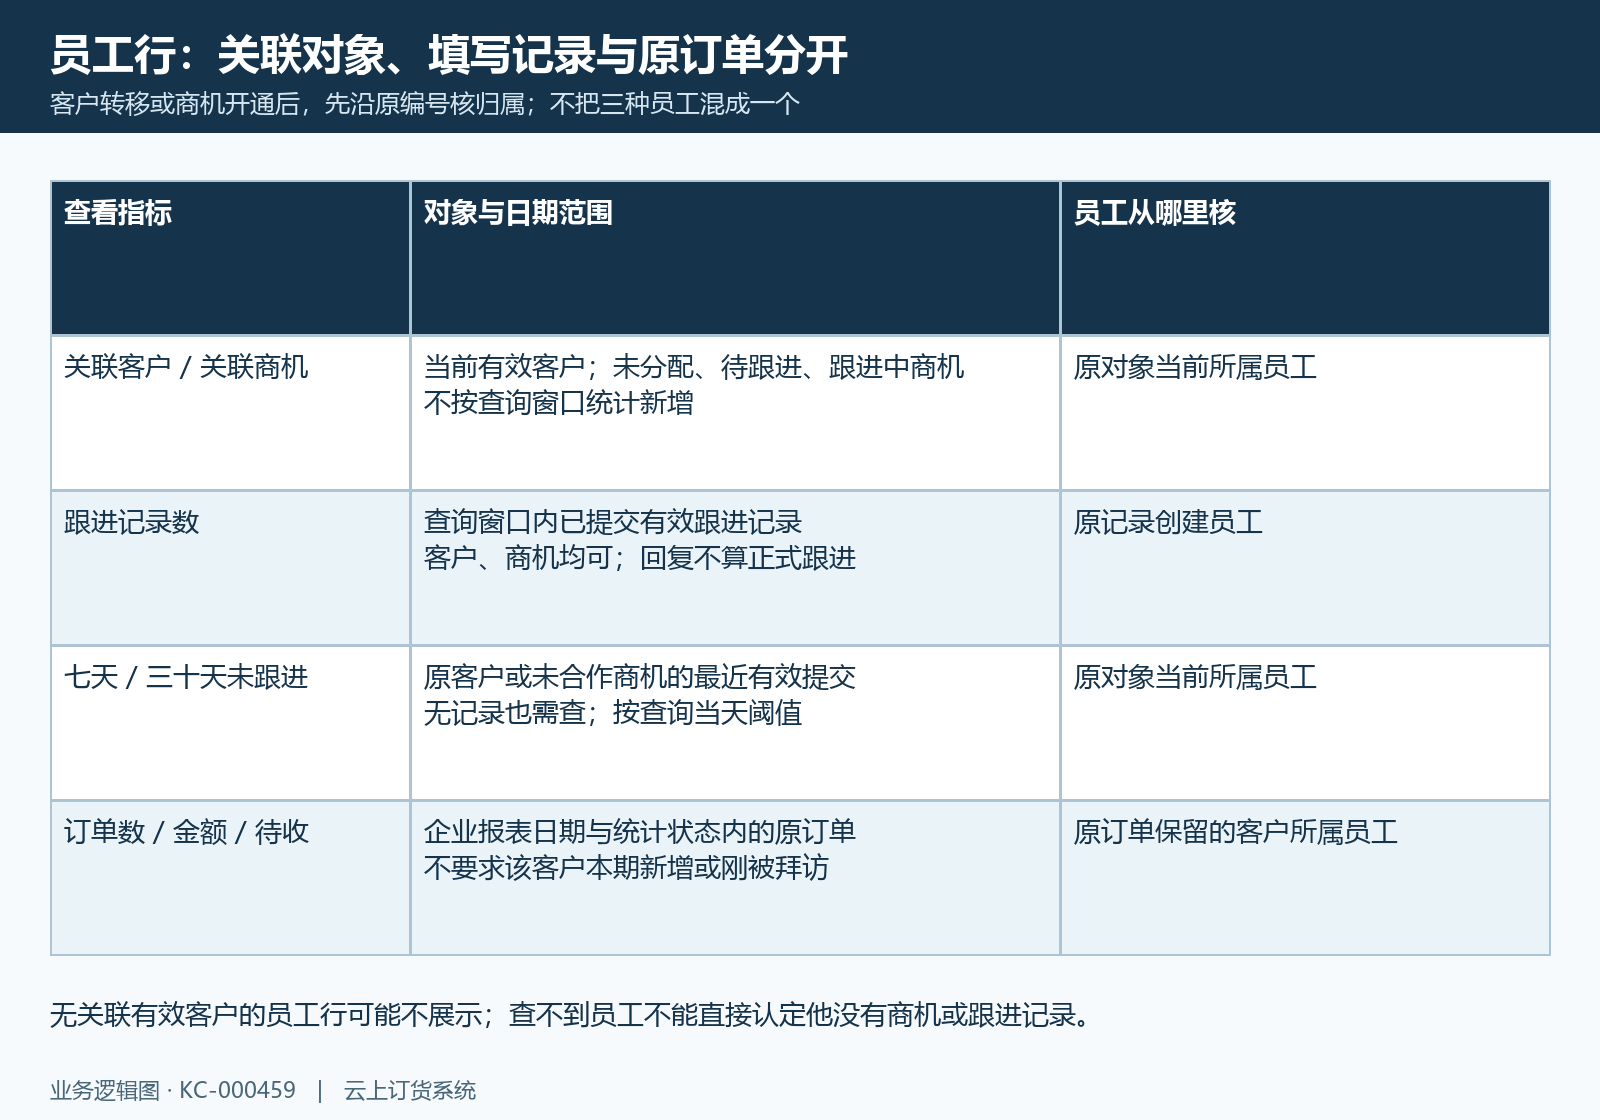Select 原对象当前所属员工 in the 关联客户 row

1195,367
